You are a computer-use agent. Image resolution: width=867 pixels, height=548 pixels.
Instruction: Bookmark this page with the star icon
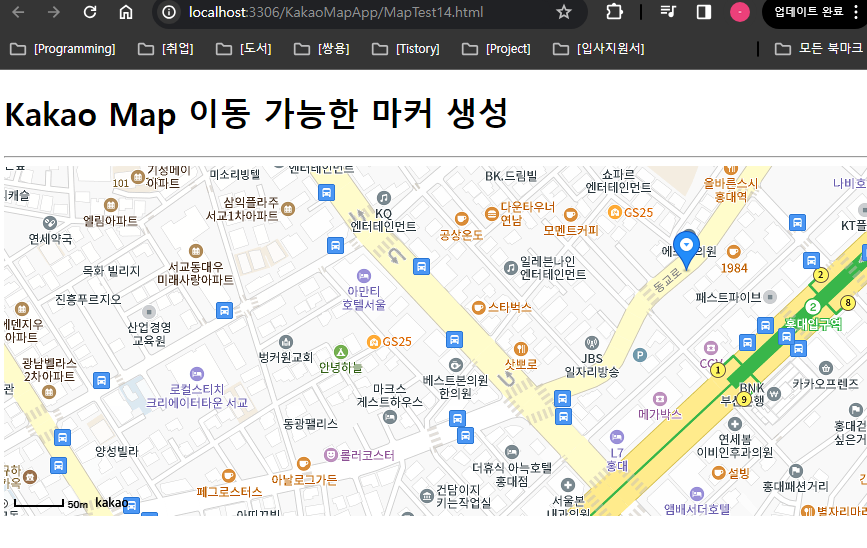(x=563, y=12)
